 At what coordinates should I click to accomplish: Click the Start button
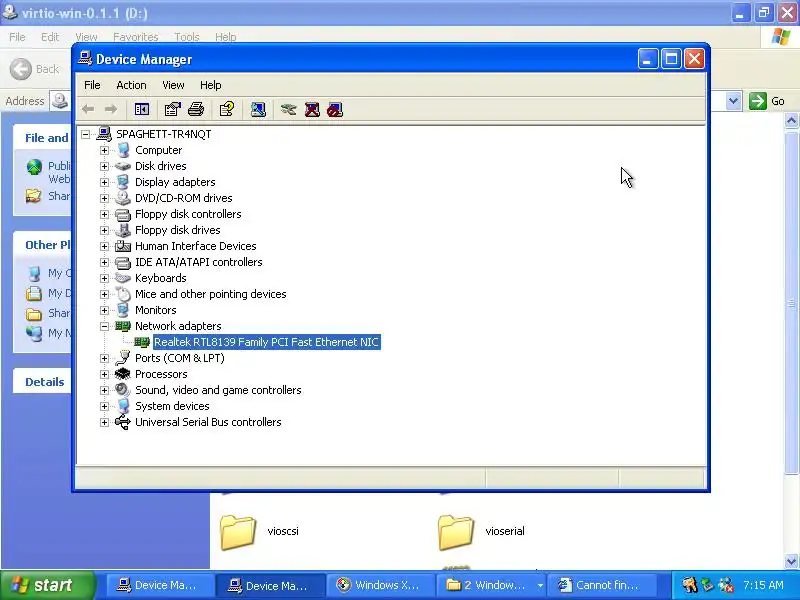(x=48, y=585)
